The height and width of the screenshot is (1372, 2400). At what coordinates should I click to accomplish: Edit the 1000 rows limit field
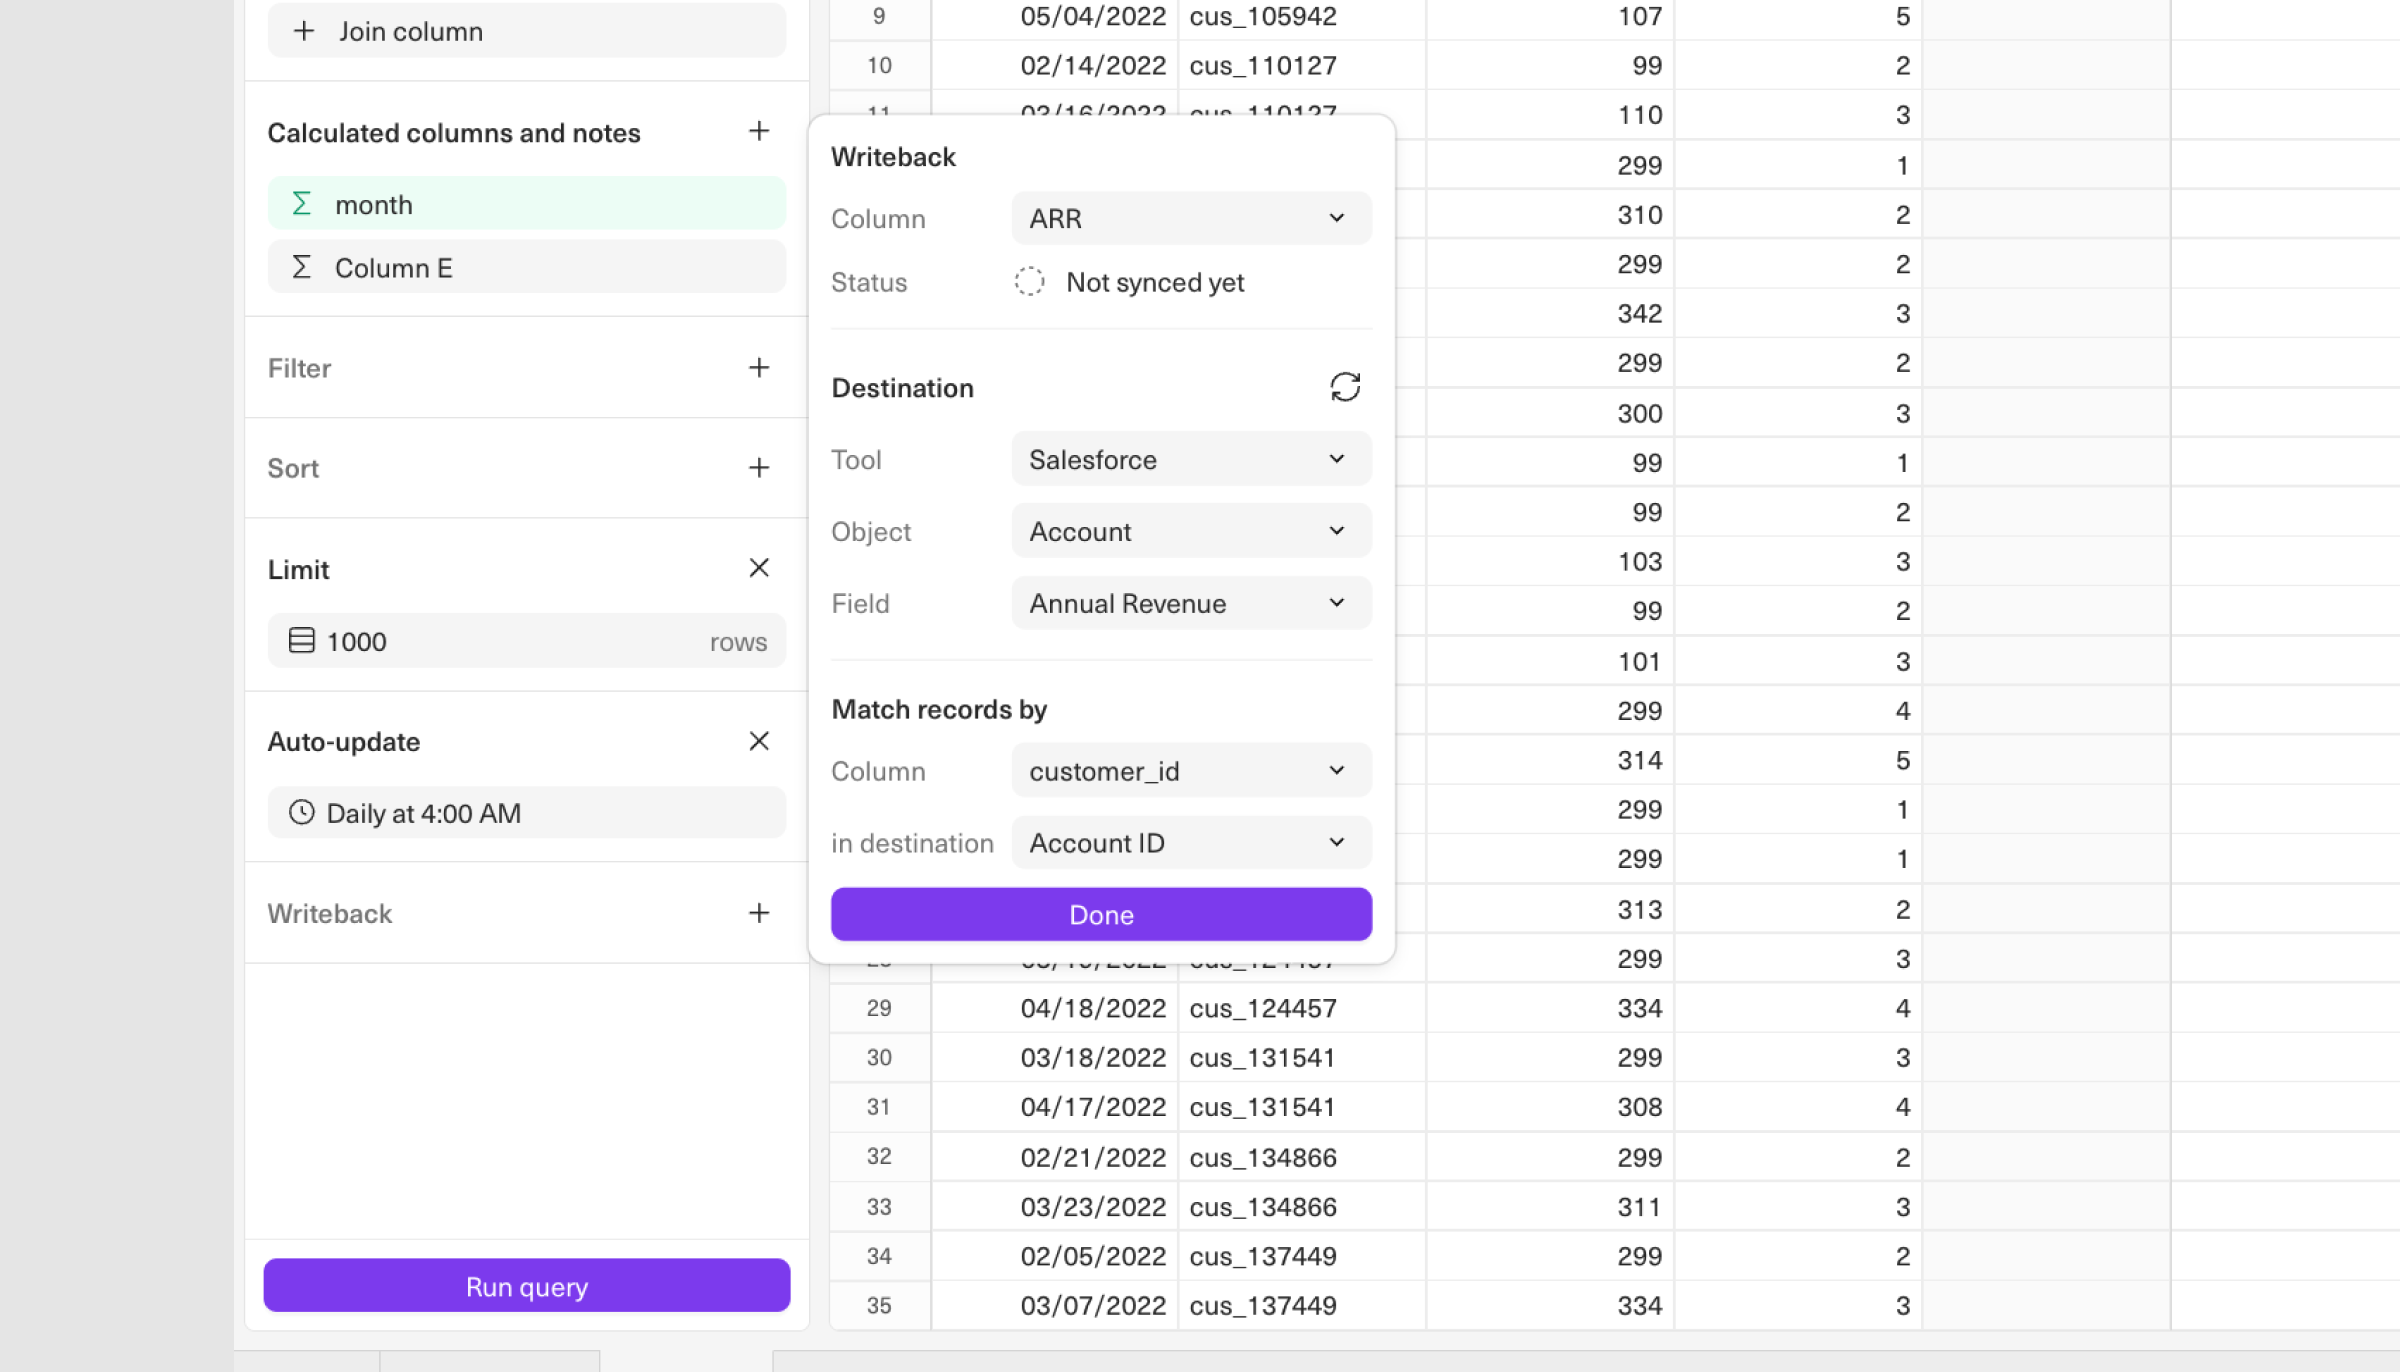pyautogui.click(x=526, y=641)
